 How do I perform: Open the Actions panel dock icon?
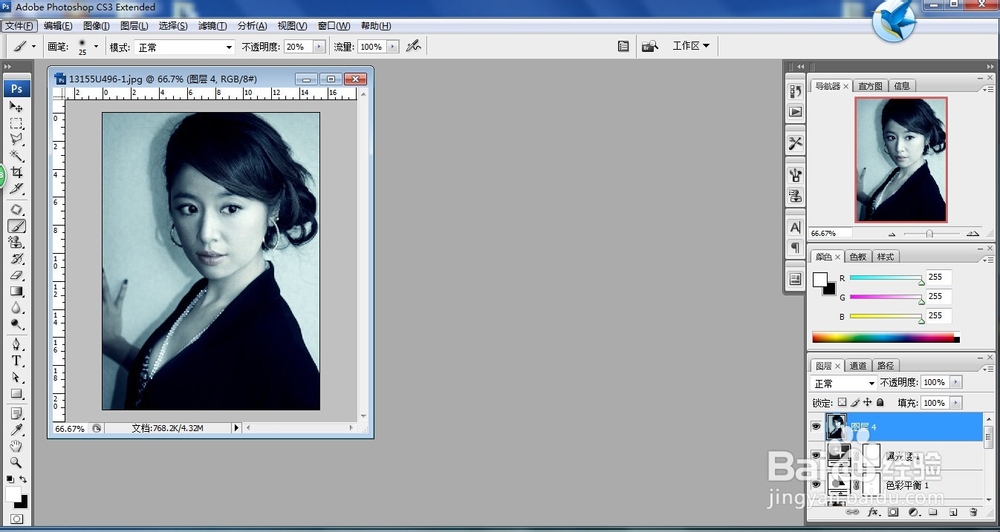coord(795,112)
